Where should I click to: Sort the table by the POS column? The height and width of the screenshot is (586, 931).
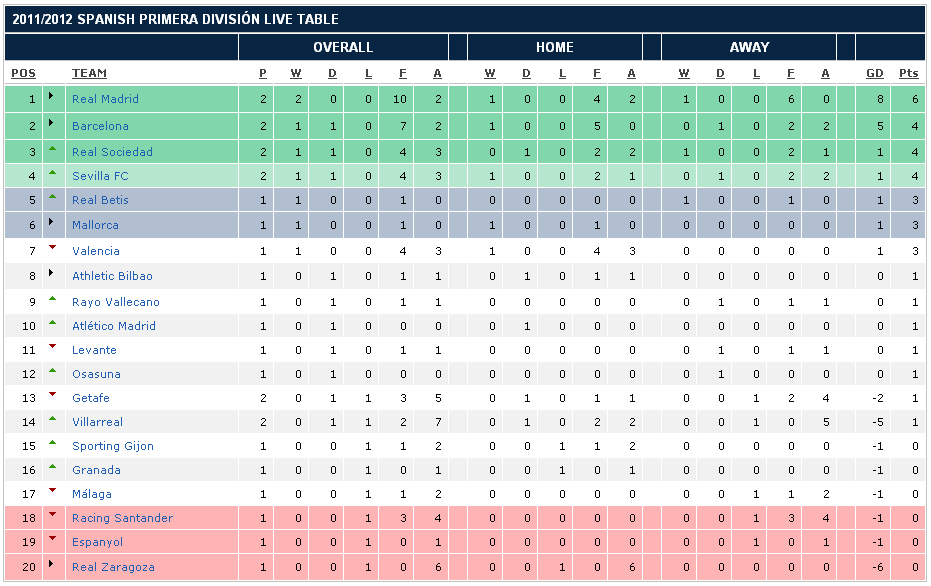pos(23,73)
